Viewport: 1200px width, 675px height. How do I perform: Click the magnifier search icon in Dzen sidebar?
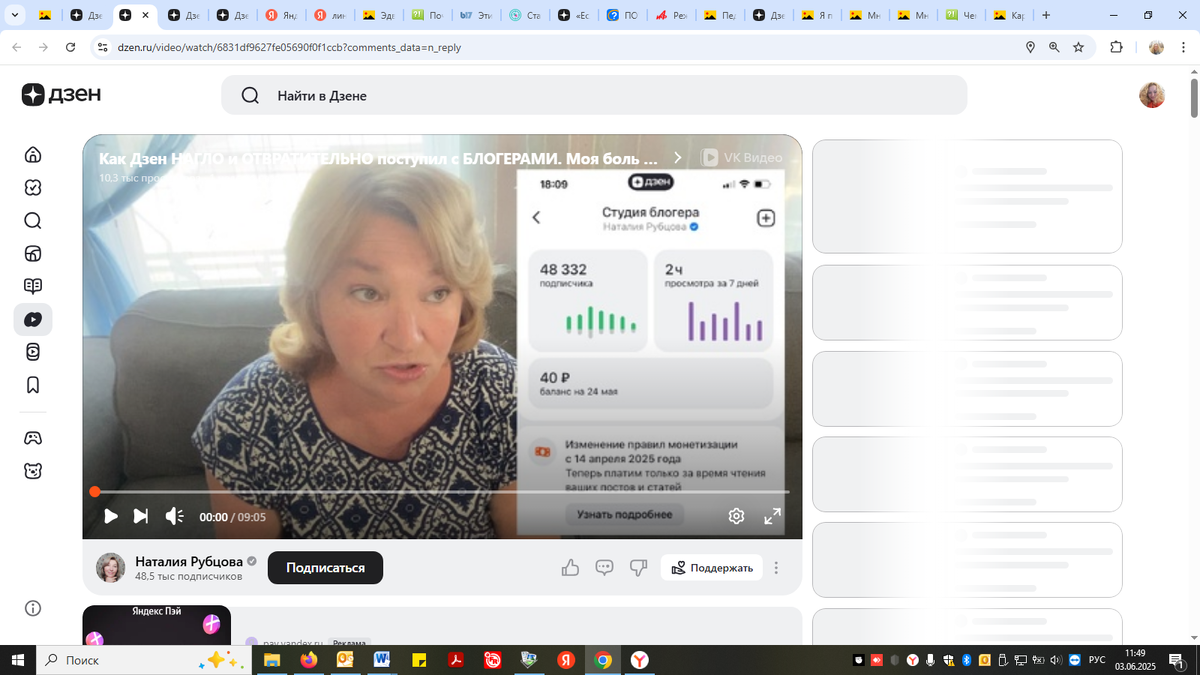33,221
